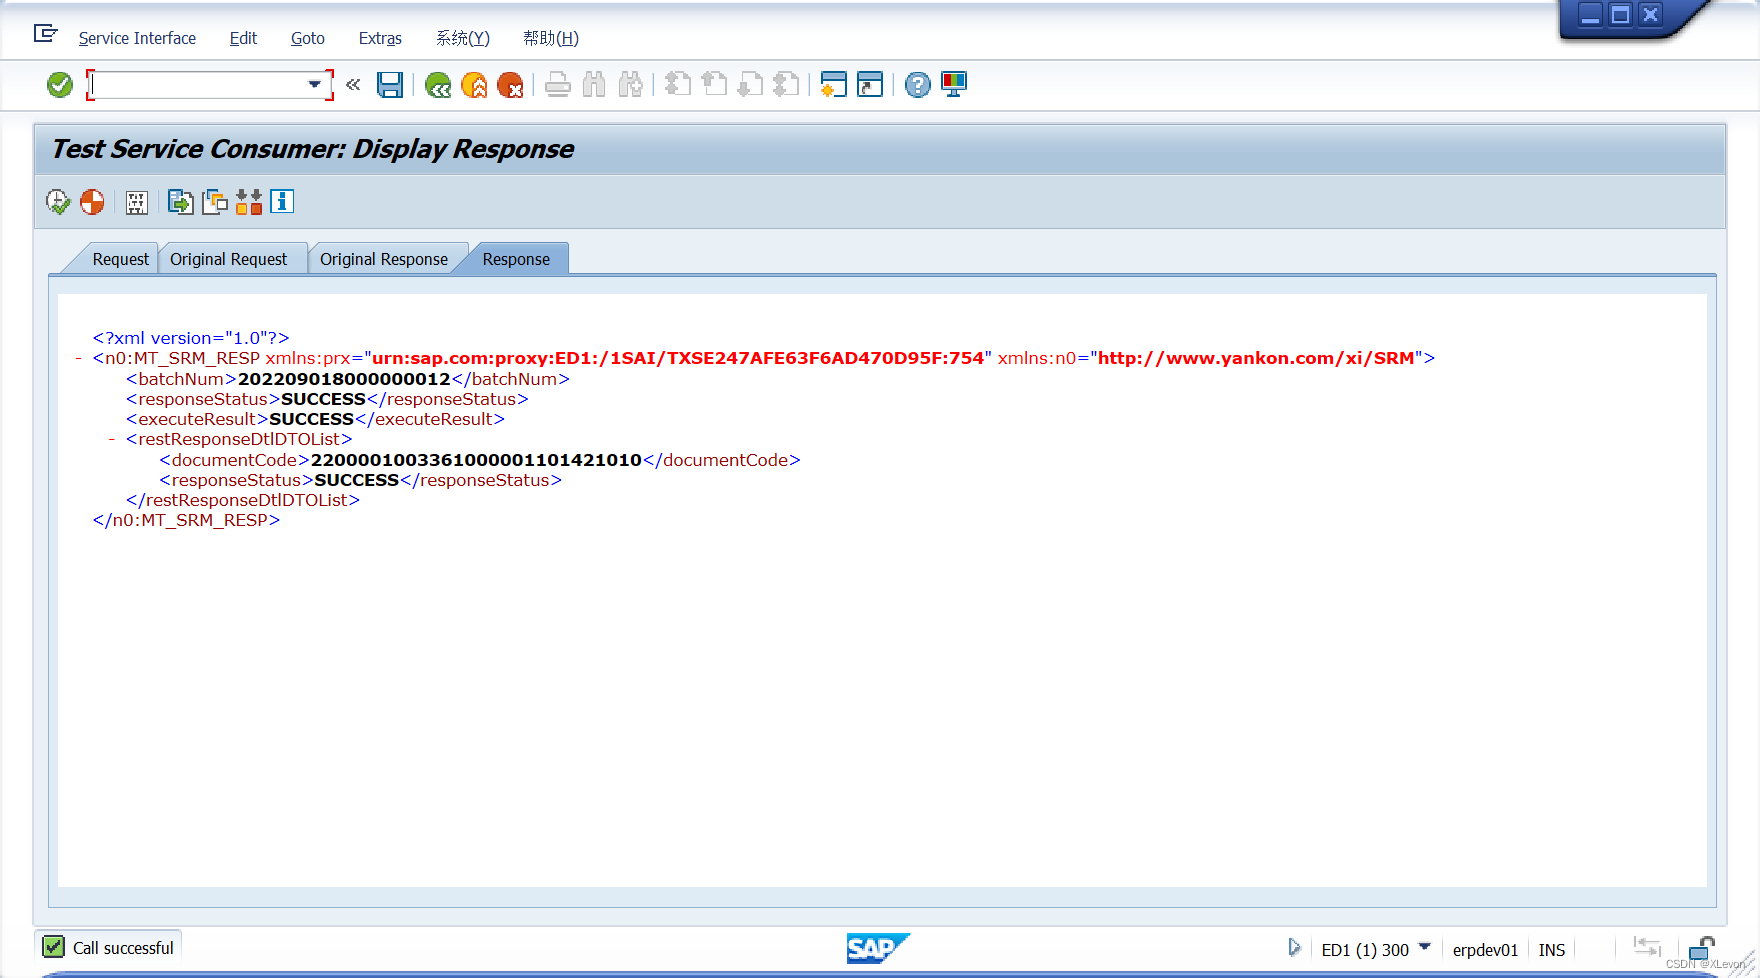Click the red-white lifebuoy icon
The image size is (1760, 978).
[92, 202]
